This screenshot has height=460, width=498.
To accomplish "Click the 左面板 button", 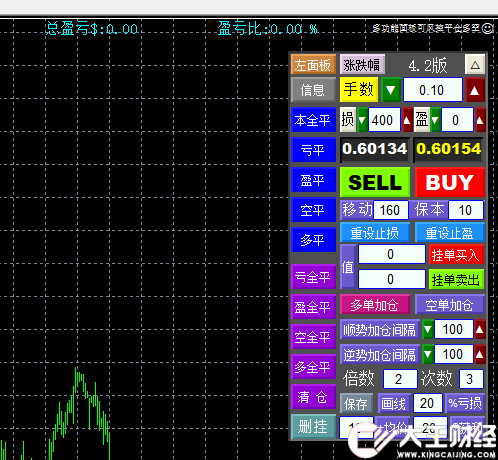I will tap(313, 65).
